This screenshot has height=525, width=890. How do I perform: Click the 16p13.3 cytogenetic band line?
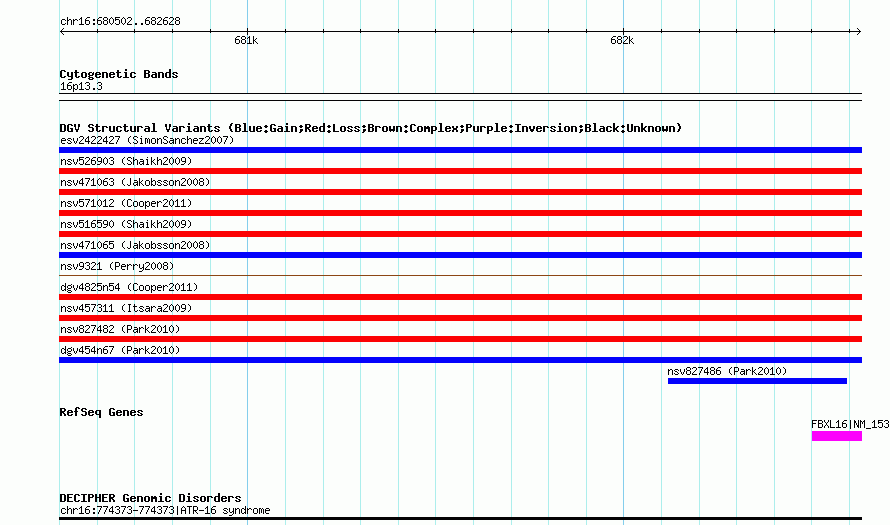coord(460,97)
